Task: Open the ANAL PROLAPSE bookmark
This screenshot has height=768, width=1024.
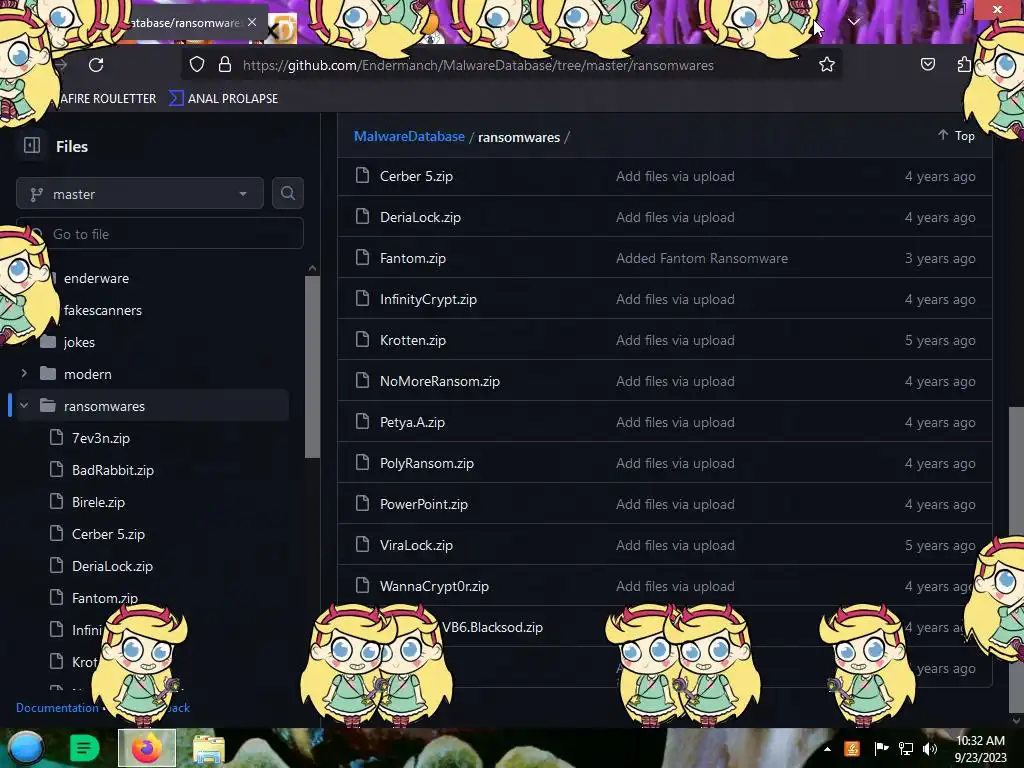Action: coord(223,99)
